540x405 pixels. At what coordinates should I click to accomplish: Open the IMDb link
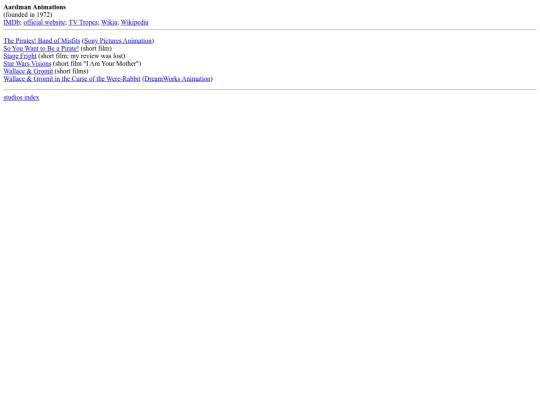point(12,22)
